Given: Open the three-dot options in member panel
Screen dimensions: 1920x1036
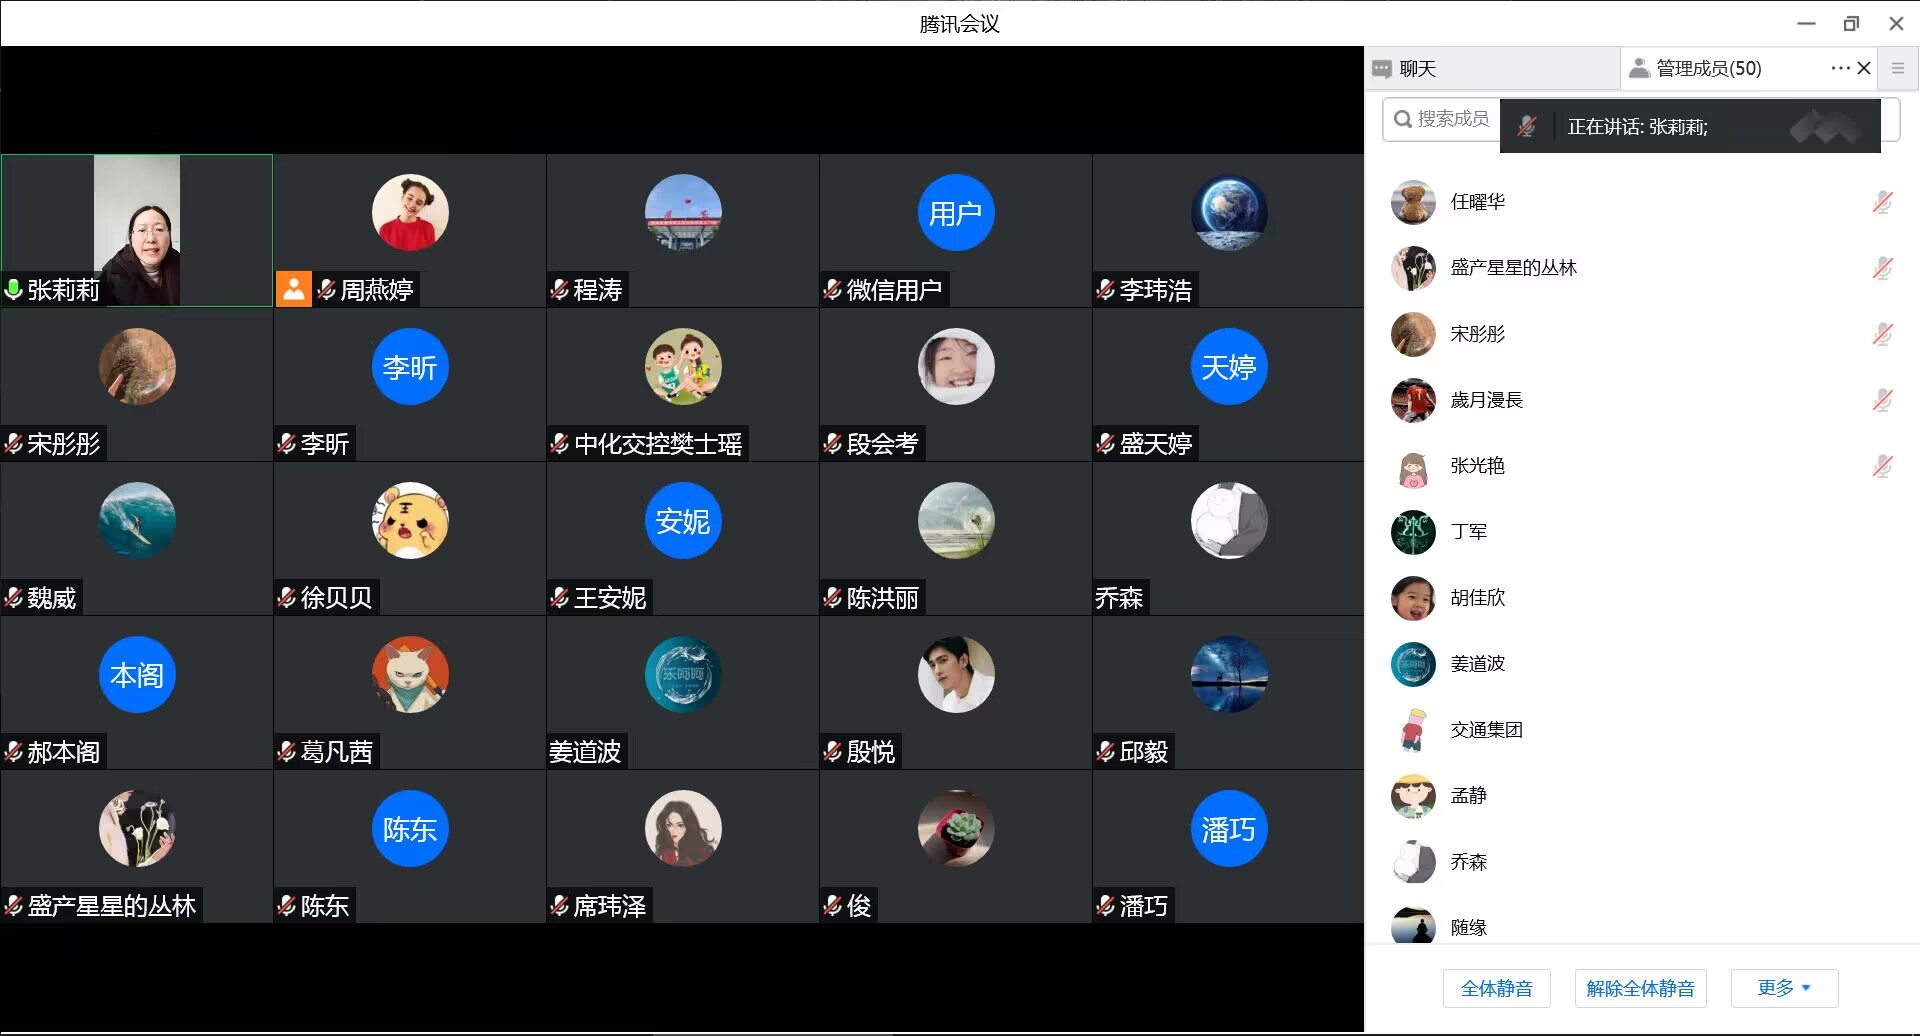Looking at the screenshot, I should (x=1840, y=68).
